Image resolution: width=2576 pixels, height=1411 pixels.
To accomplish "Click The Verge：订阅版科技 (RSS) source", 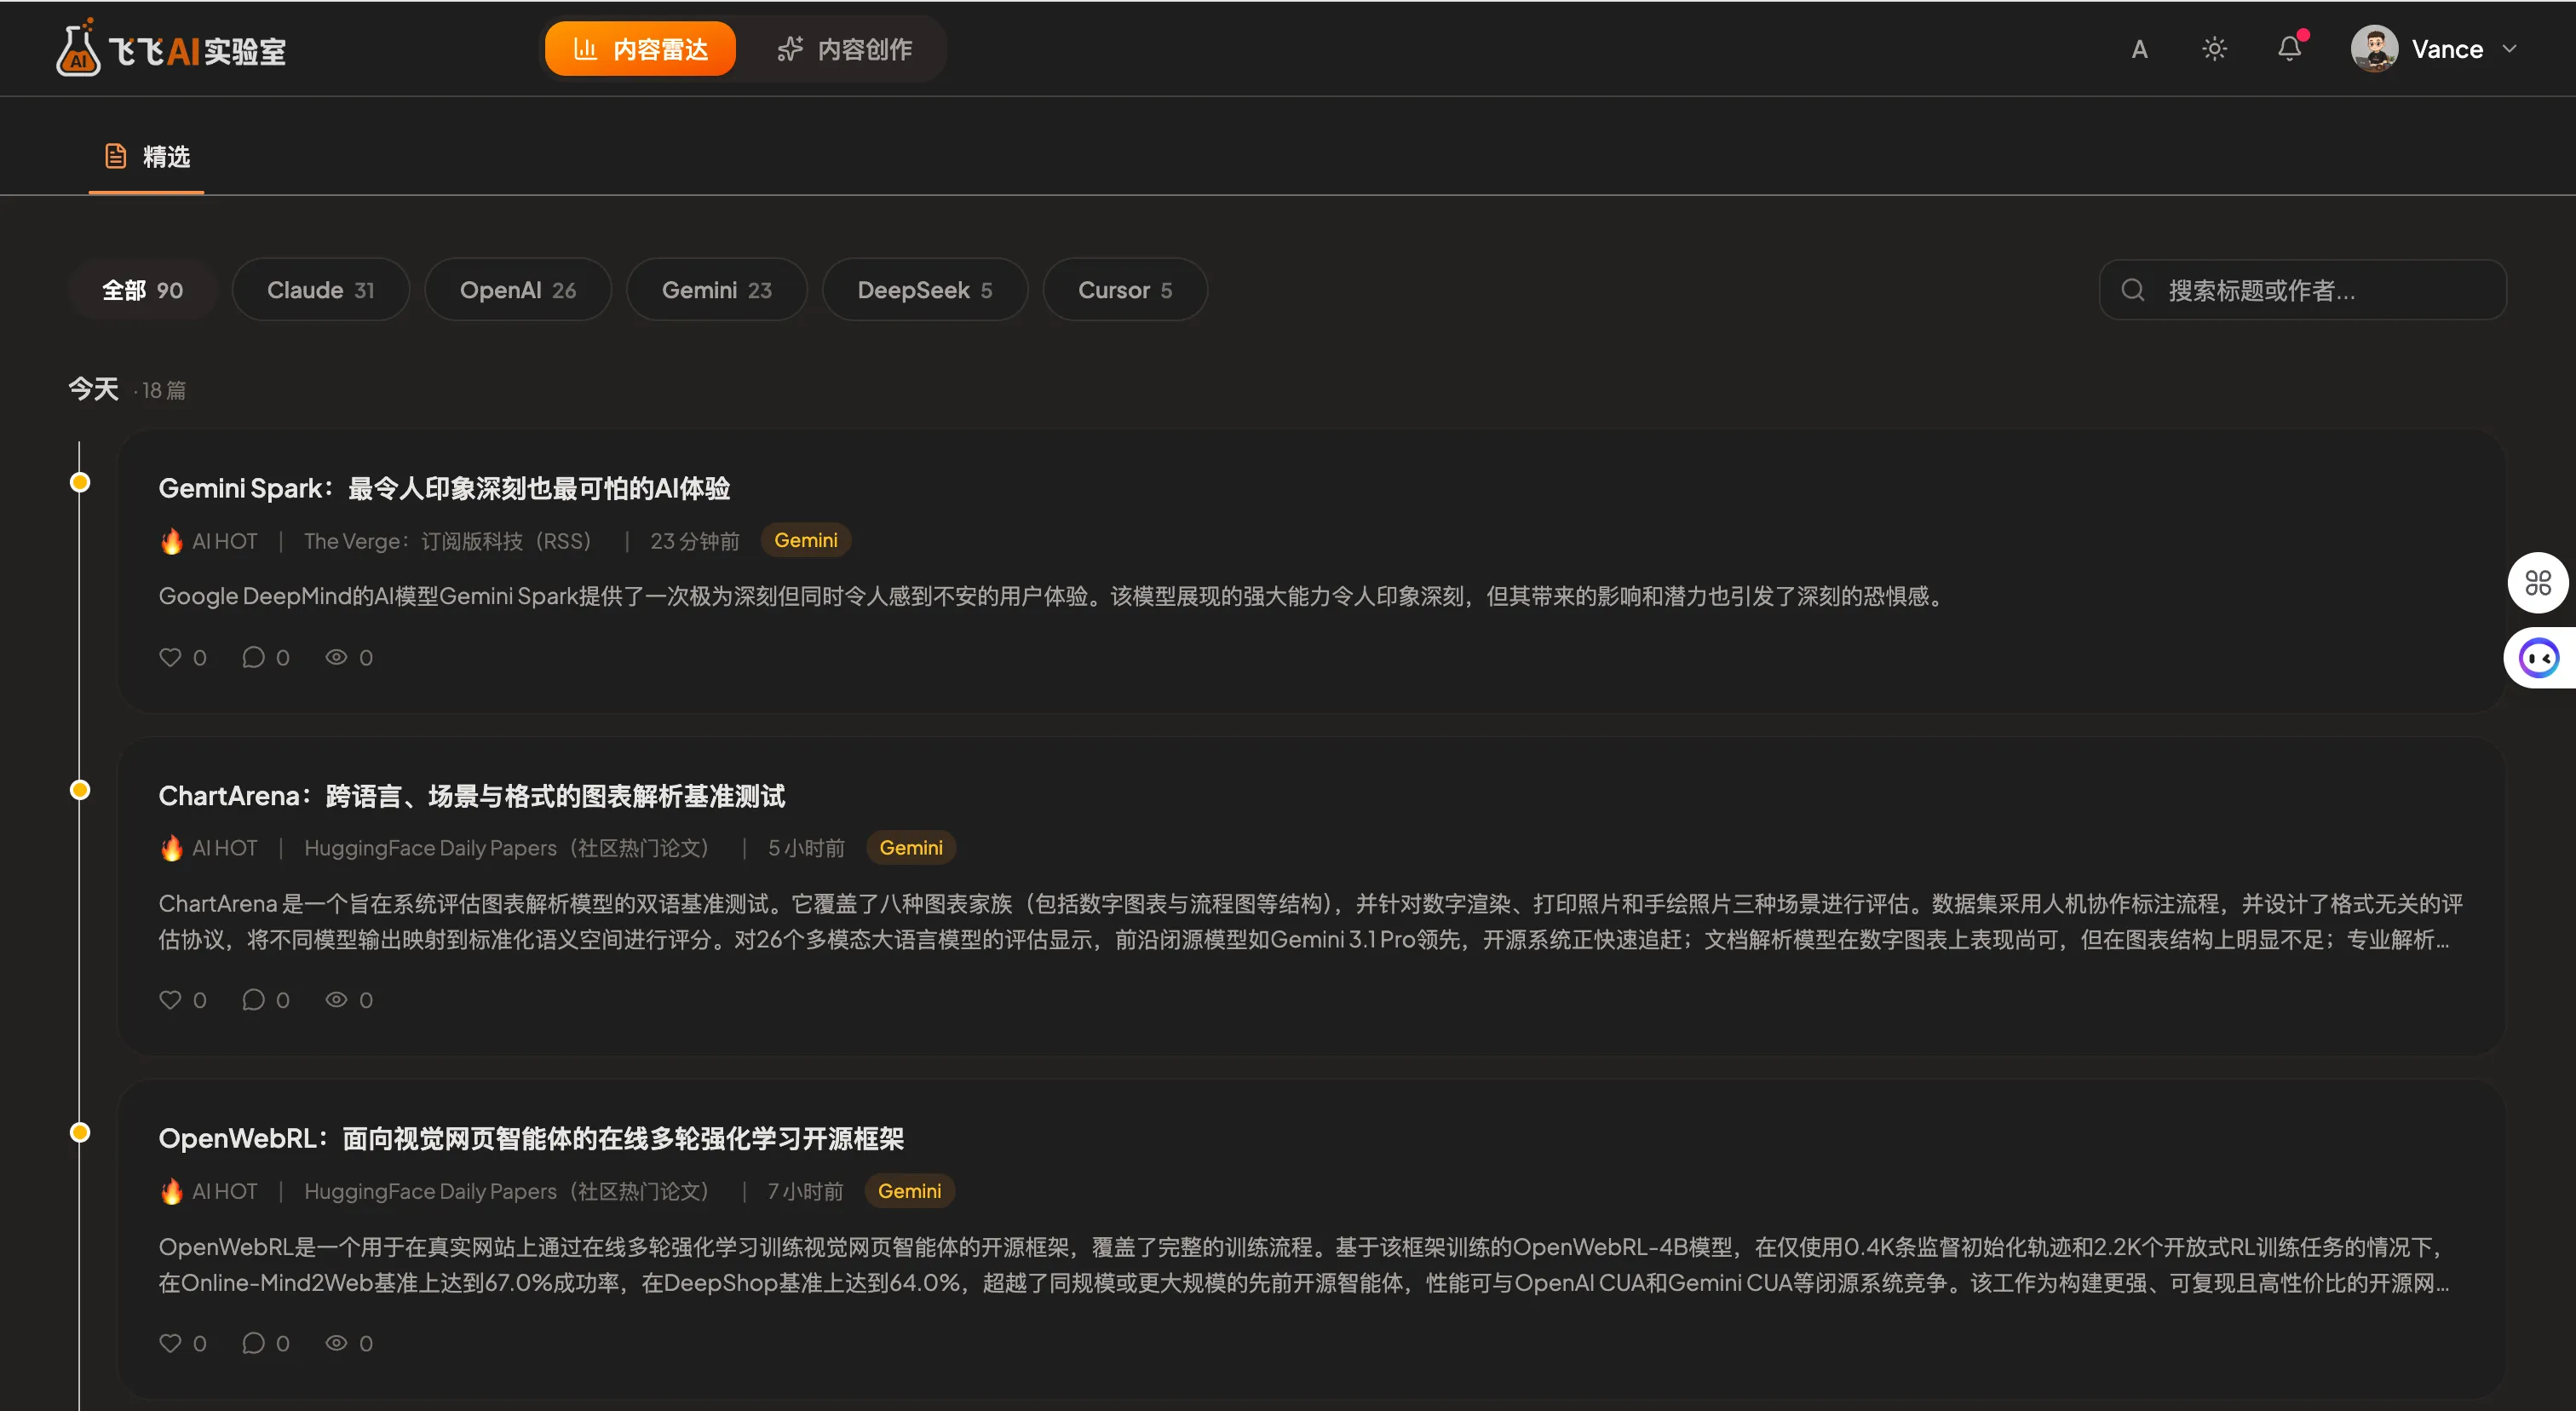I will pos(448,541).
